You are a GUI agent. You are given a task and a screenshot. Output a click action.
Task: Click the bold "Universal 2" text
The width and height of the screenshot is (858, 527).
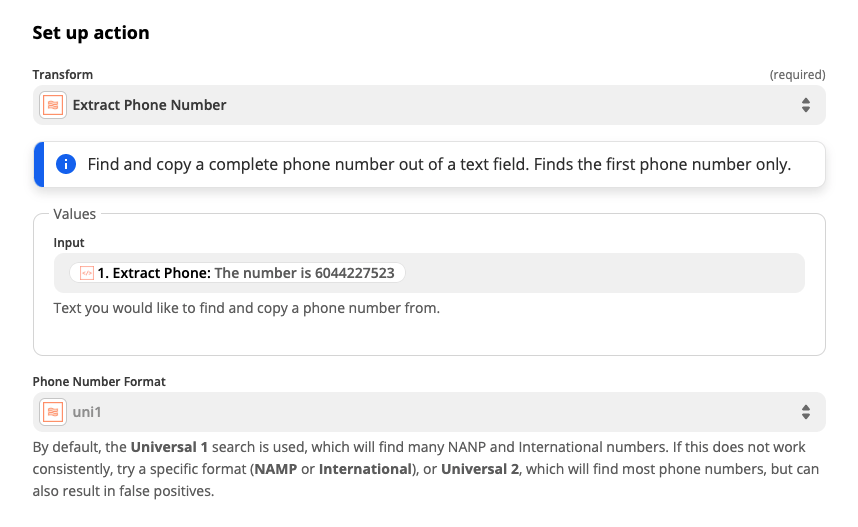pos(480,469)
